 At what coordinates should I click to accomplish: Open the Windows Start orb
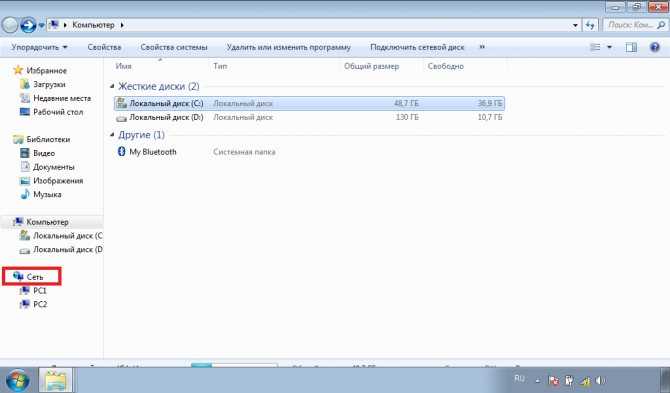(16, 380)
